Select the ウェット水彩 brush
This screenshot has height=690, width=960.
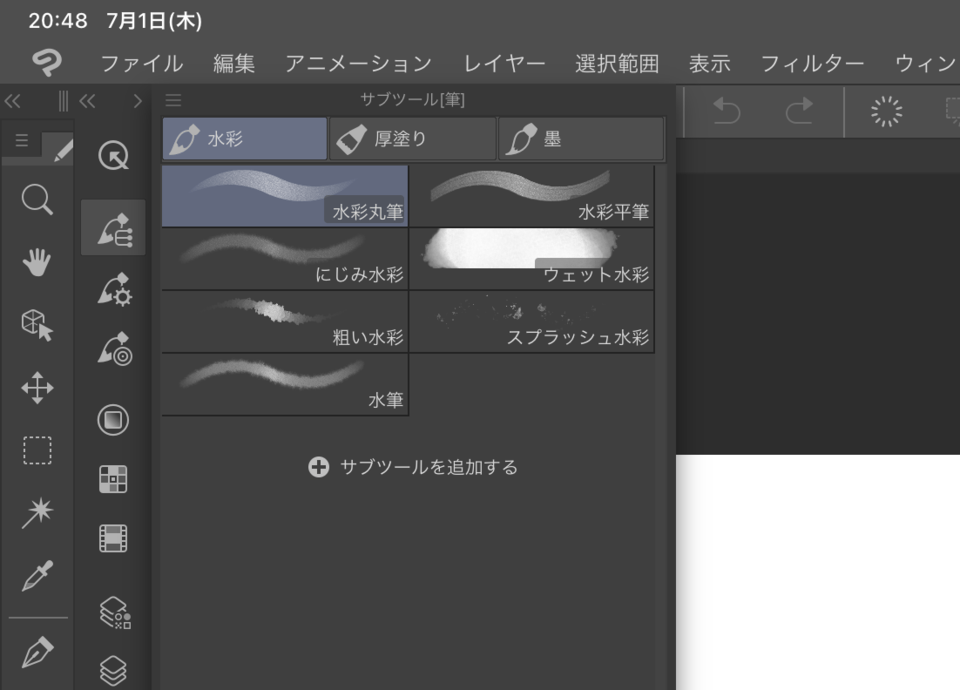(x=533, y=258)
